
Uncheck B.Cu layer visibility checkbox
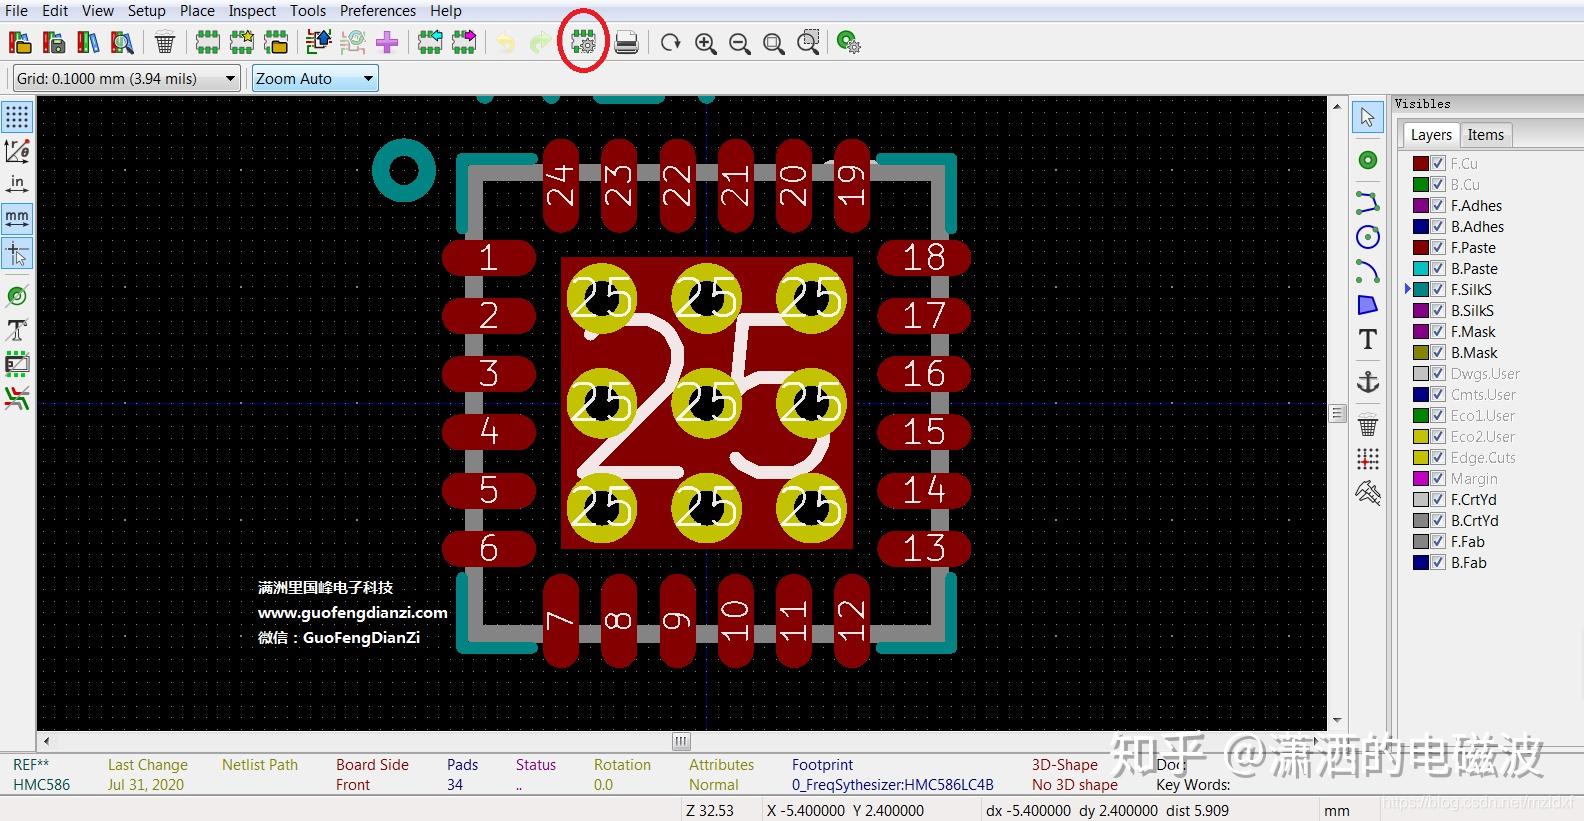pos(1438,184)
